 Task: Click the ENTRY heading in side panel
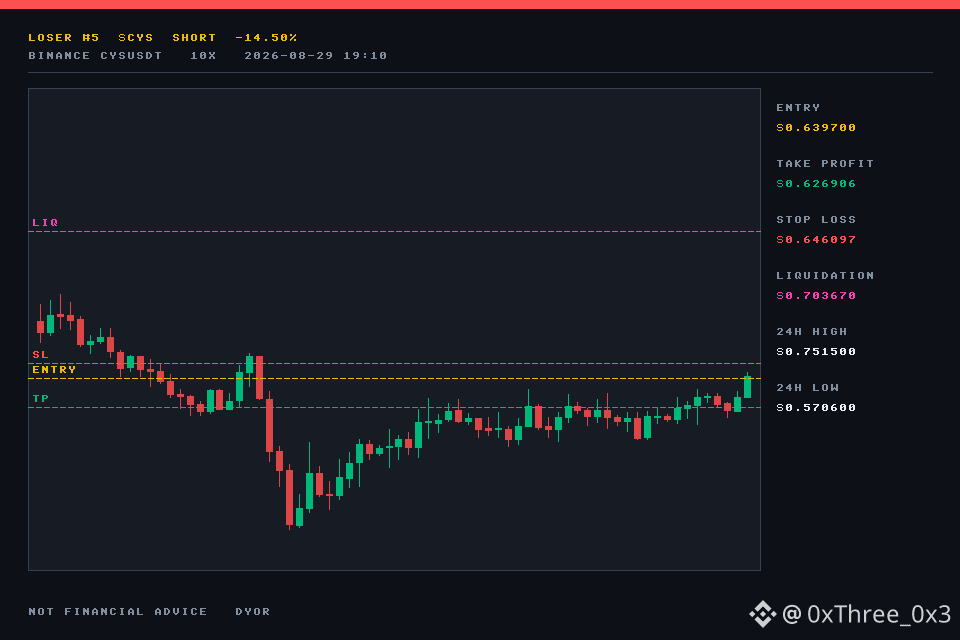[x=798, y=108]
